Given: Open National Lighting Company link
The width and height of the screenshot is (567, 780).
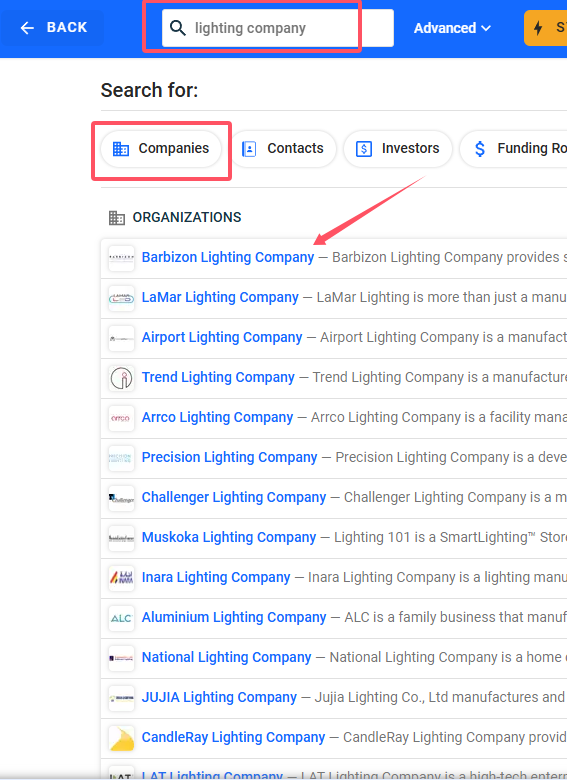Looking at the screenshot, I should click(226, 657).
